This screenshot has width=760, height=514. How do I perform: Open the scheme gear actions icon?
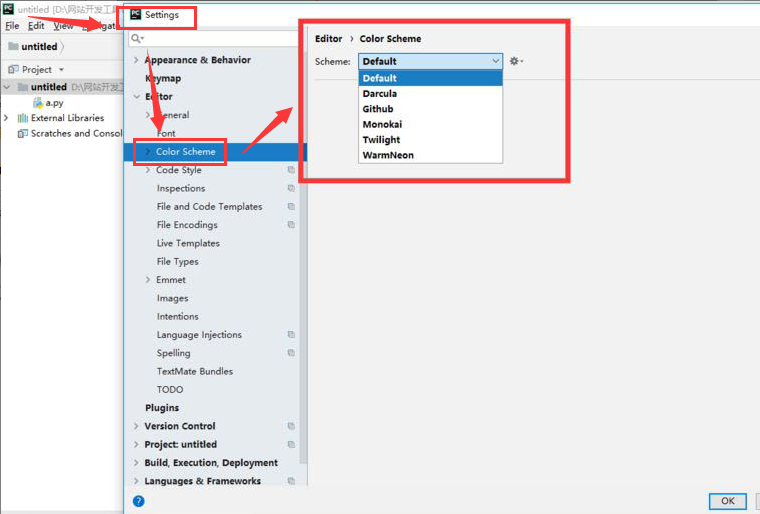pyautogui.click(x=516, y=61)
